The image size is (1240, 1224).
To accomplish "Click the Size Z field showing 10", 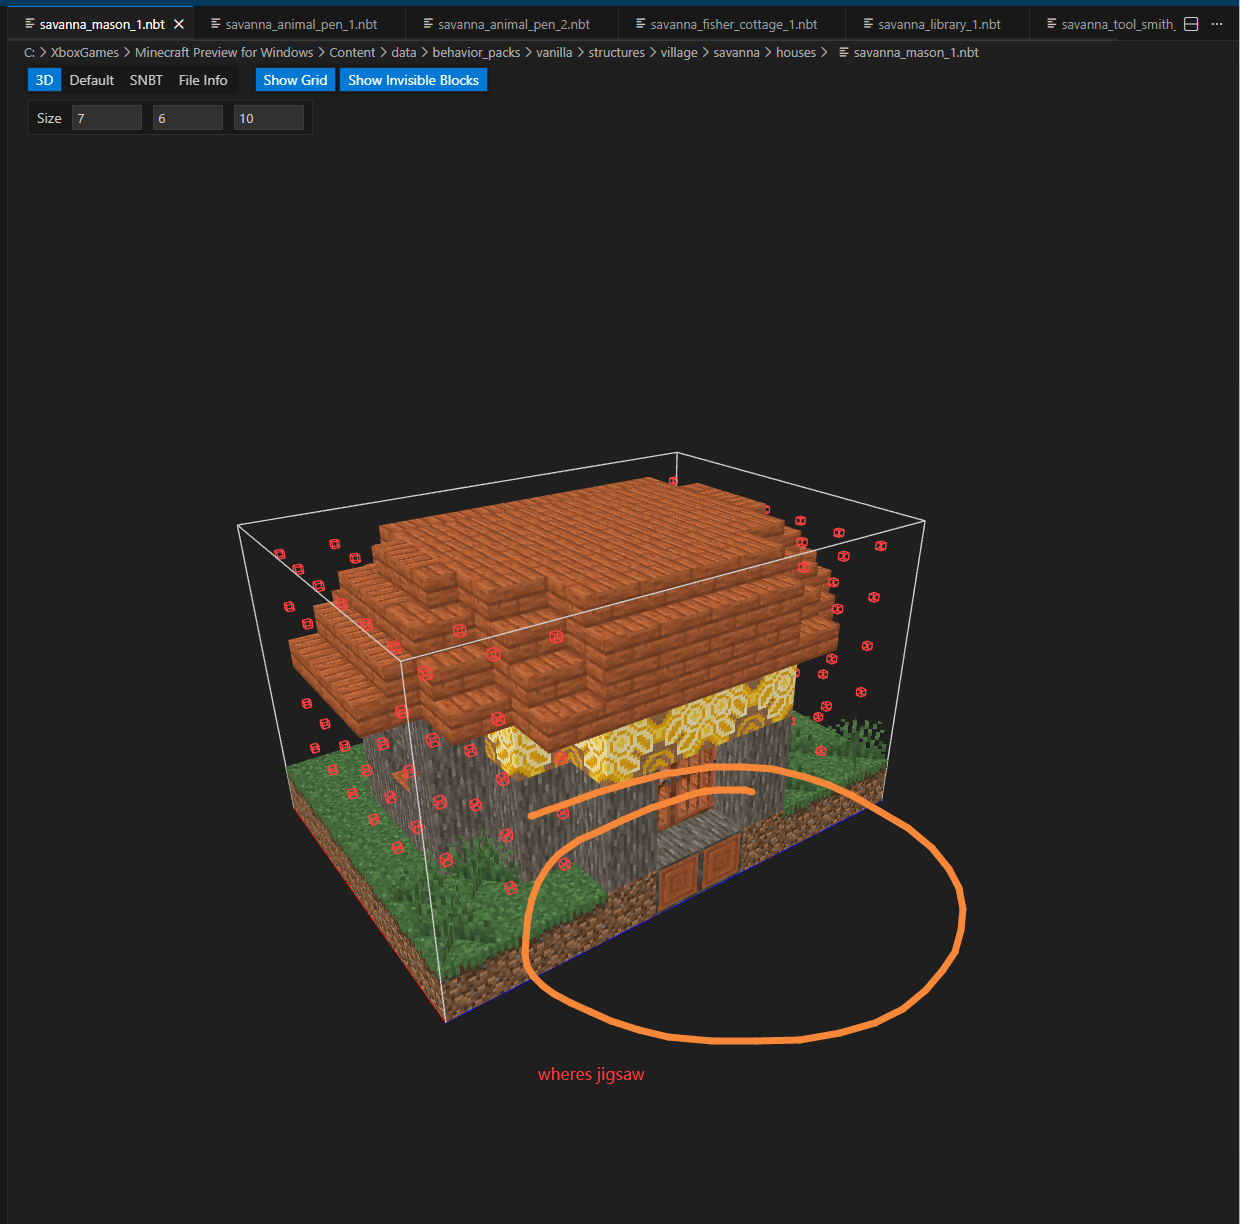I will click(x=269, y=118).
